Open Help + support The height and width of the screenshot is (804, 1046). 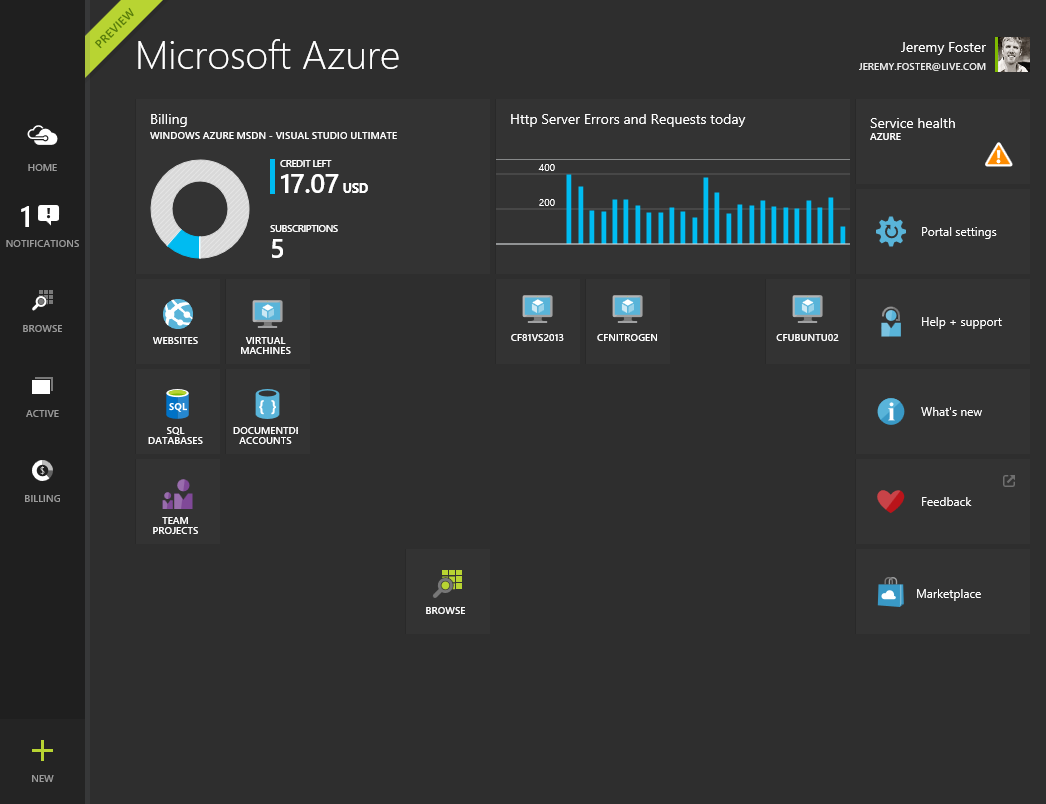tap(942, 322)
